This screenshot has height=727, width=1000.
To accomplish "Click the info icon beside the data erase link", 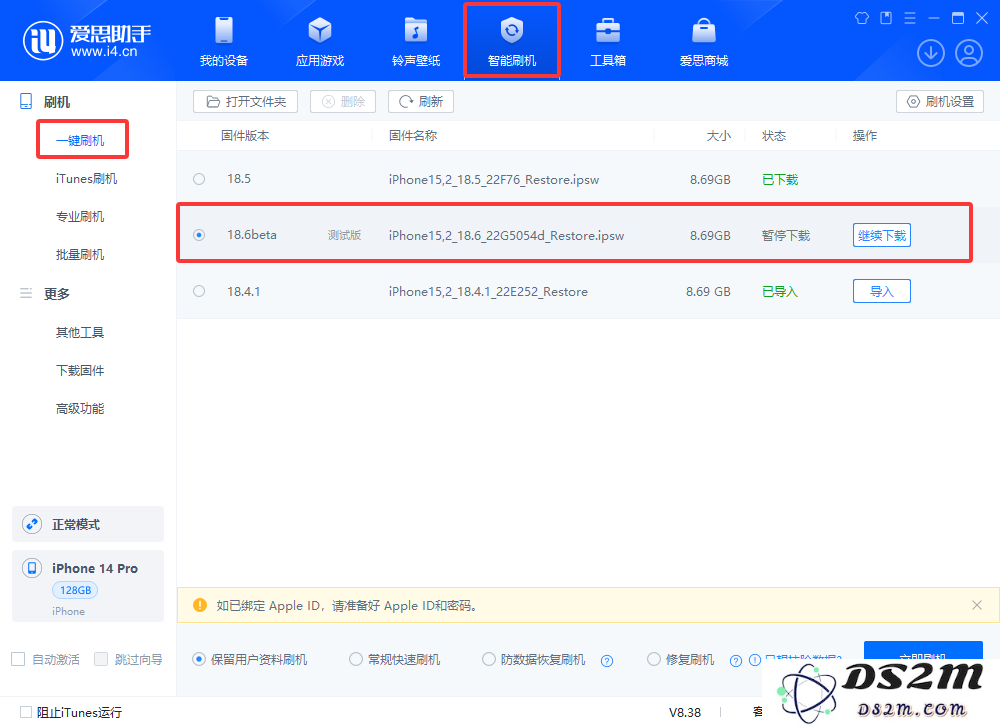I will 754,660.
